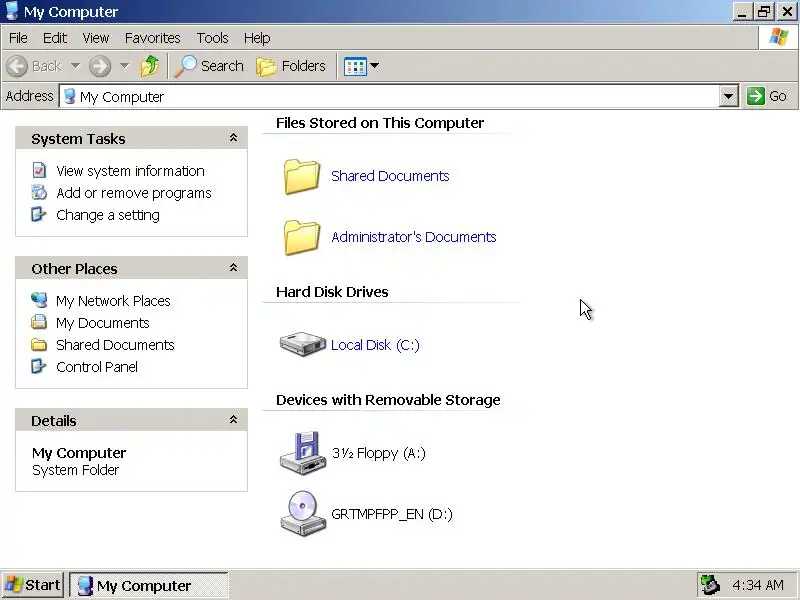The width and height of the screenshot is (800, 600).
Task: Click the Local Disk (C:) label
Action: 376,345
